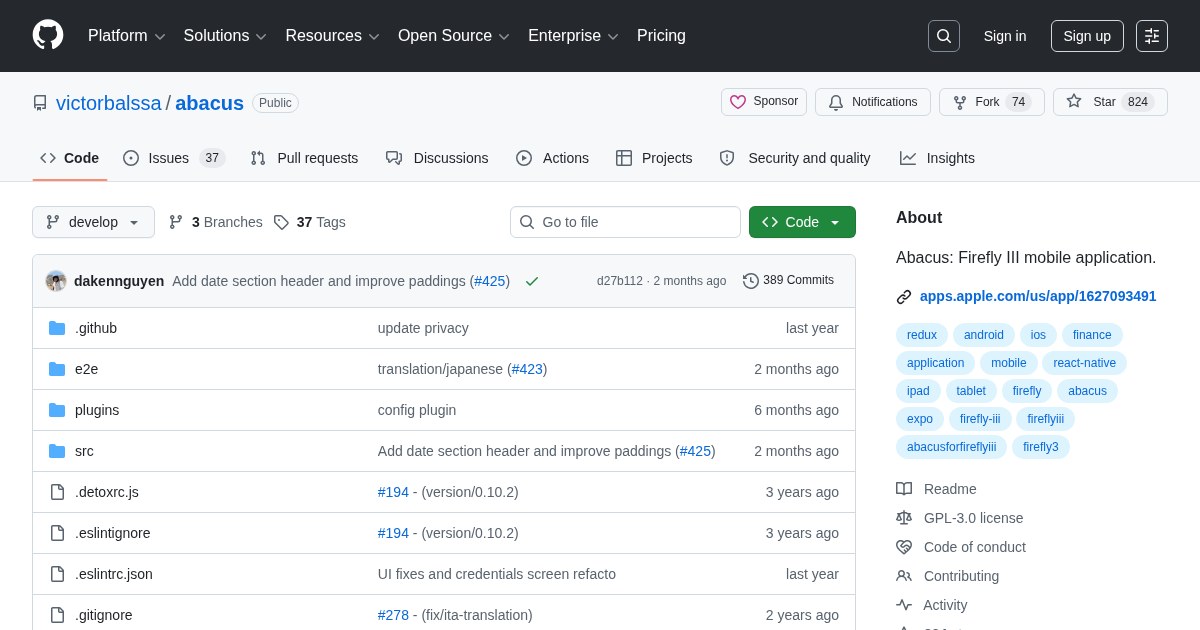Switch to the Discussions tab
This screenshot has height=630, width=1200.
tap(437, 158)
